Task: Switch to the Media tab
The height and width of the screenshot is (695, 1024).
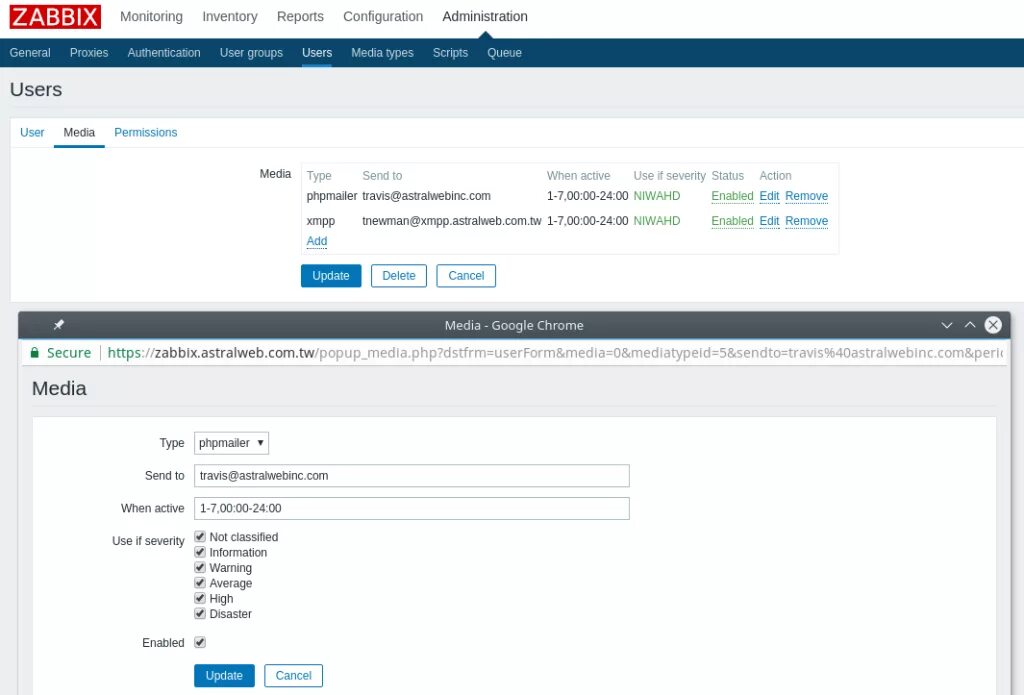Action: pos(79,133)
